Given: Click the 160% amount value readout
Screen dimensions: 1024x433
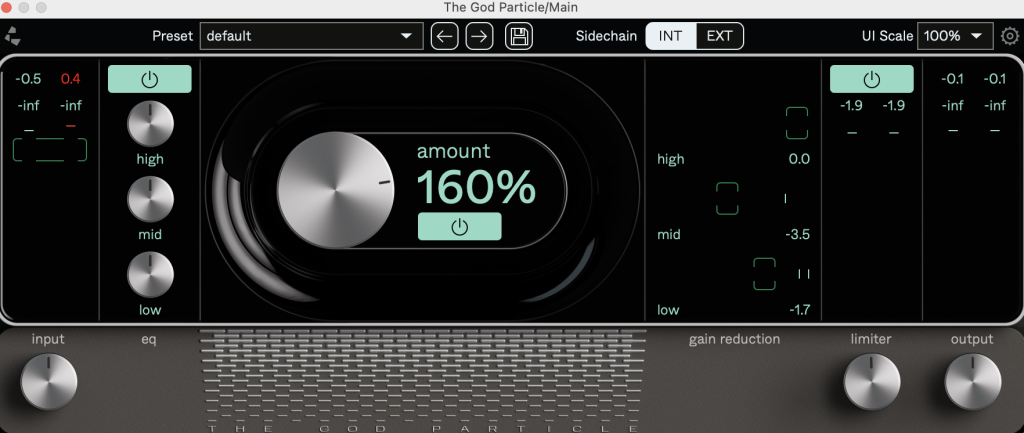Looking at the screenshot, I should click(x=476, y=188).
